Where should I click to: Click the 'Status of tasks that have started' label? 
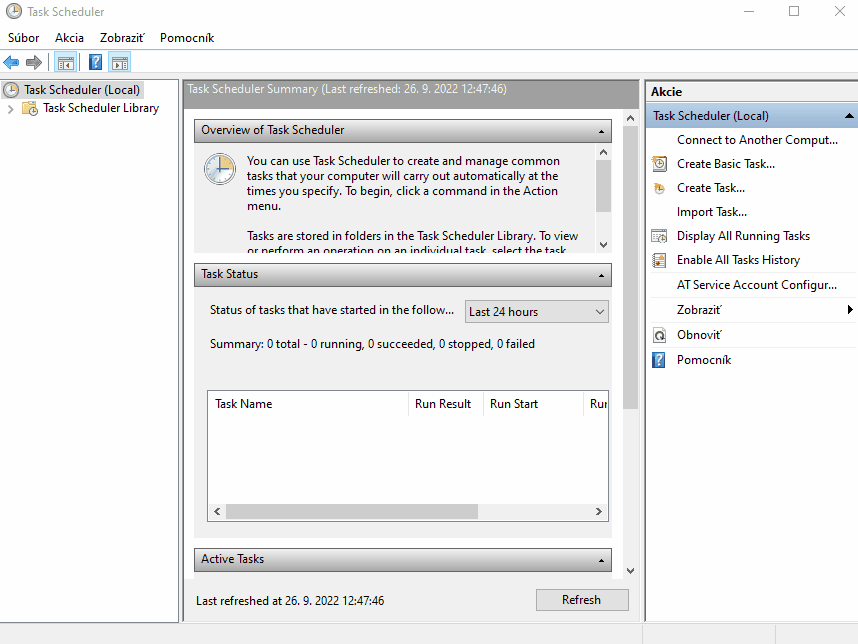[x=332, y=310]
